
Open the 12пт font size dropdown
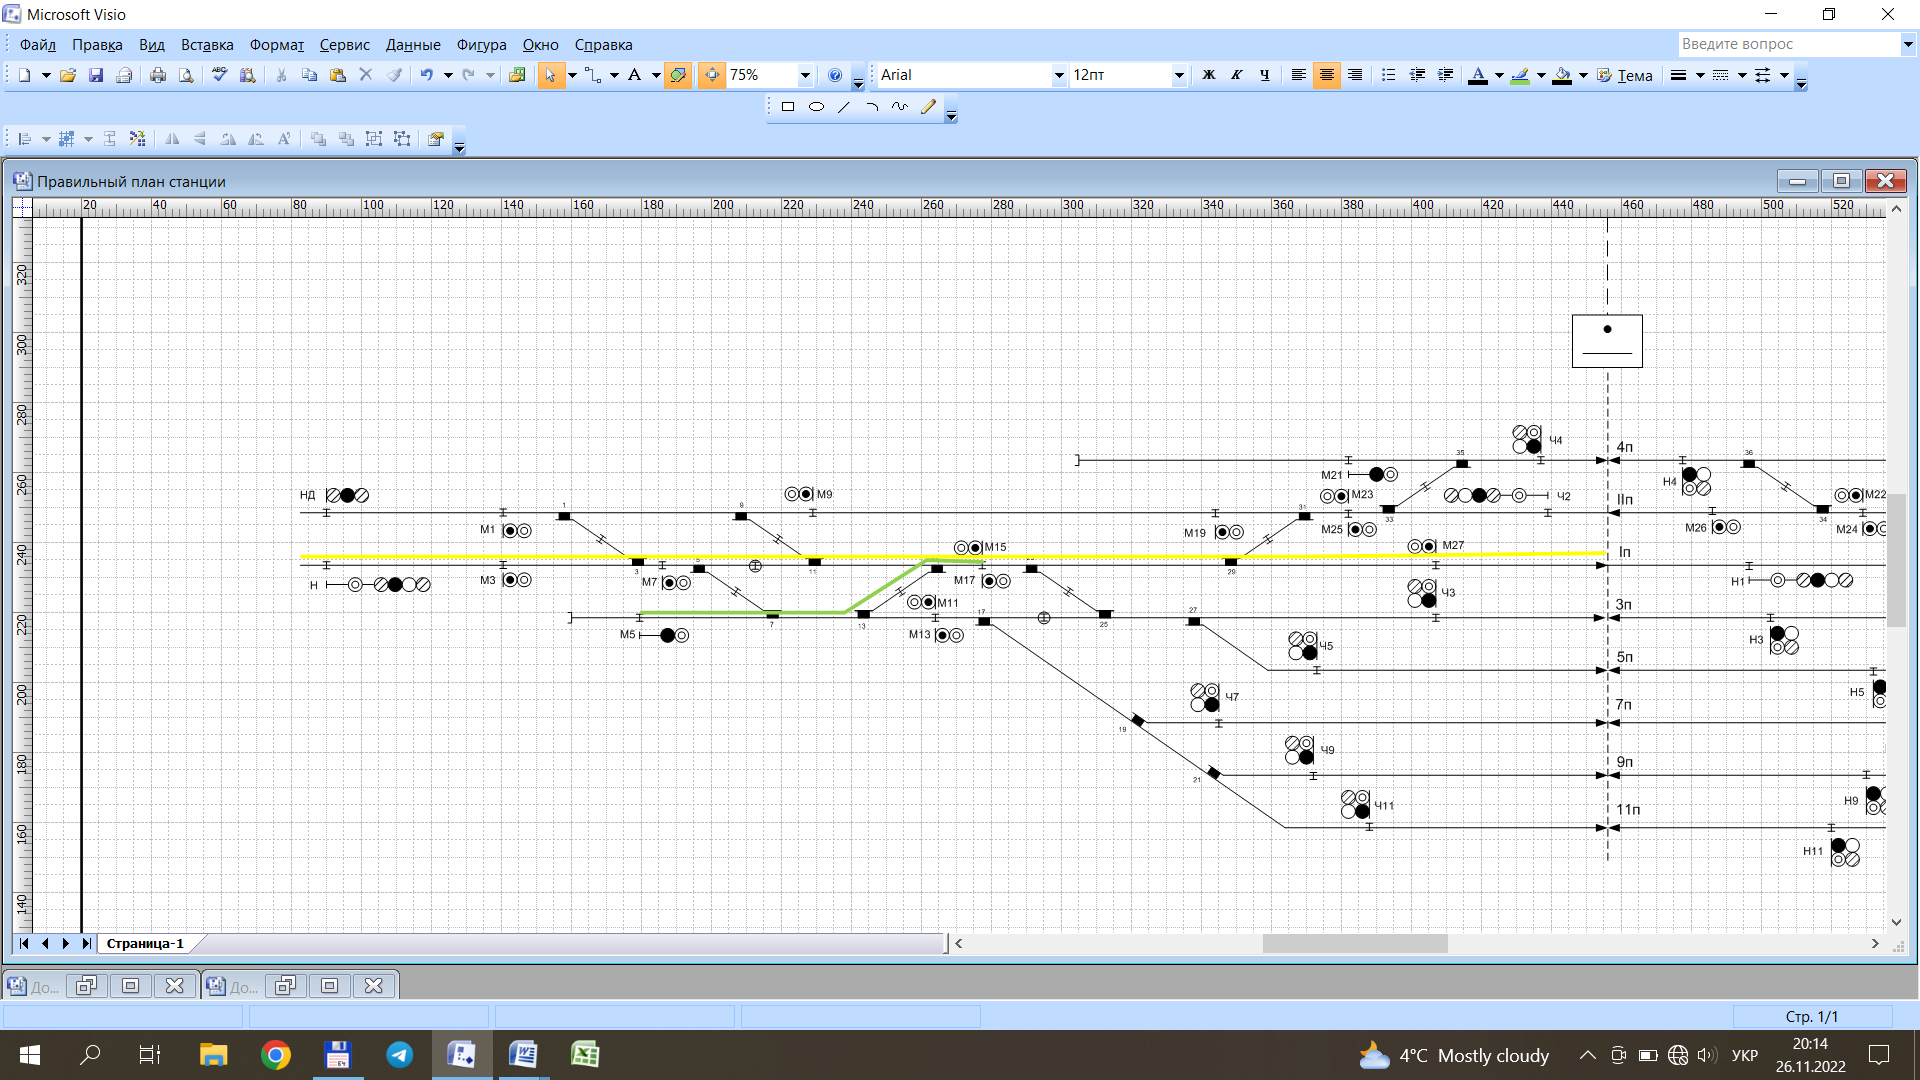[1179, 75]
